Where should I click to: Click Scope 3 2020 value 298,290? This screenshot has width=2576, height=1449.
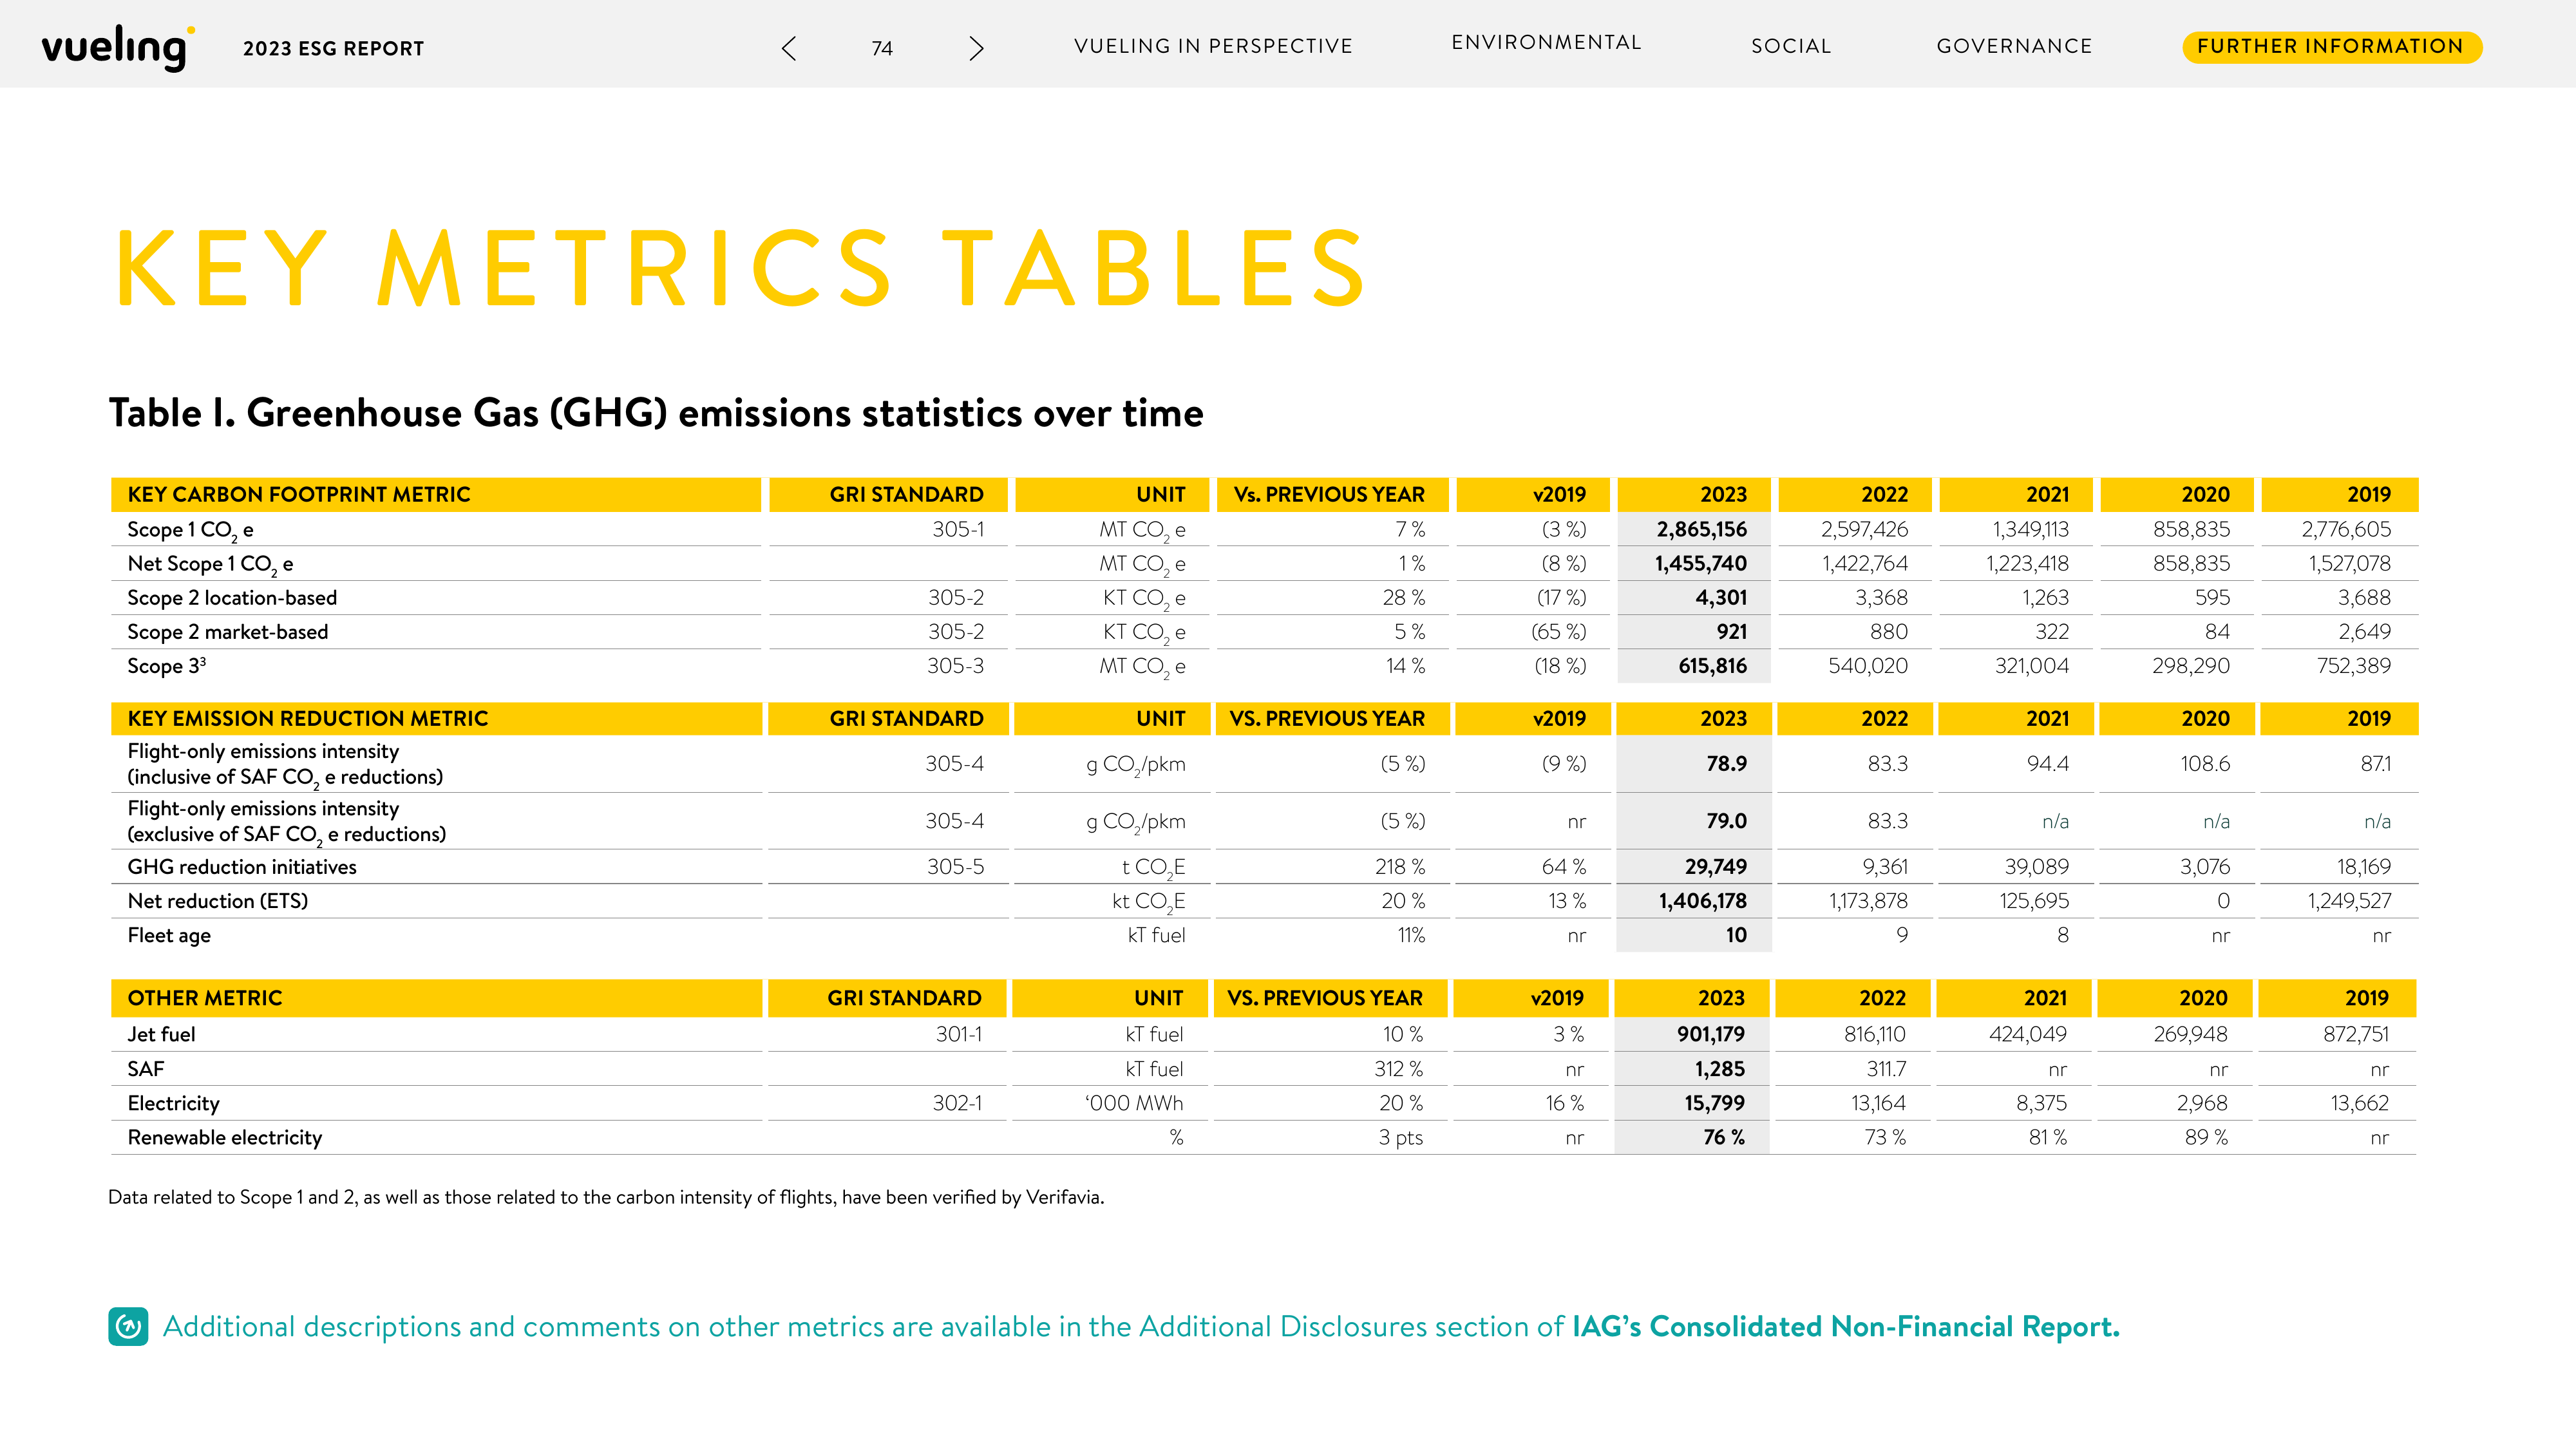[x=2191, y=666]
